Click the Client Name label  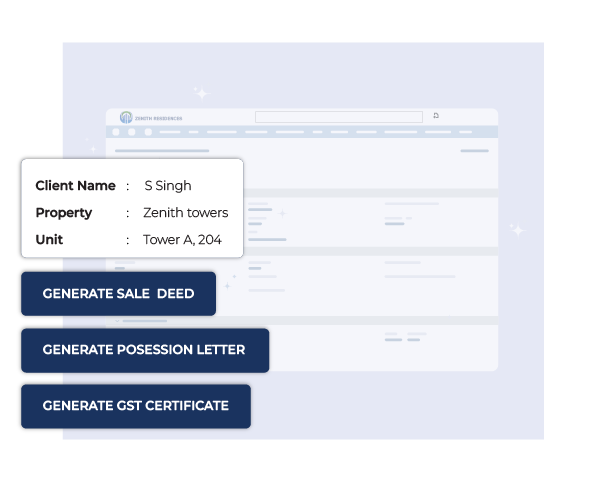pyautogui.click(x=75, y=186)
